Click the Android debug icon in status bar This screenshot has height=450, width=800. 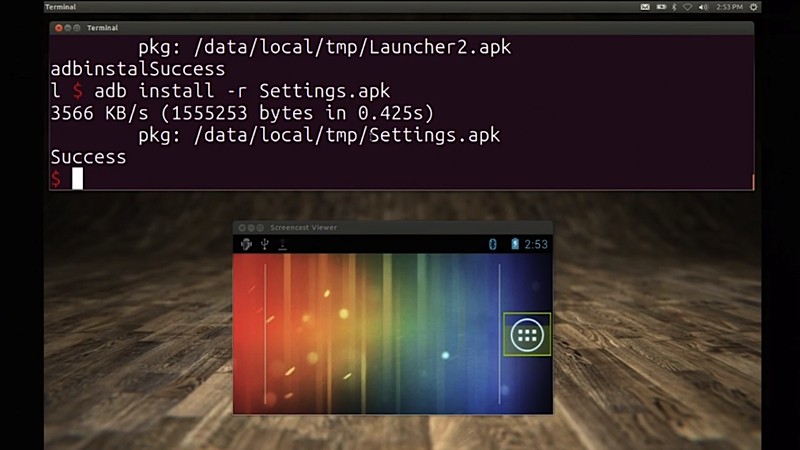coord(246,244)
